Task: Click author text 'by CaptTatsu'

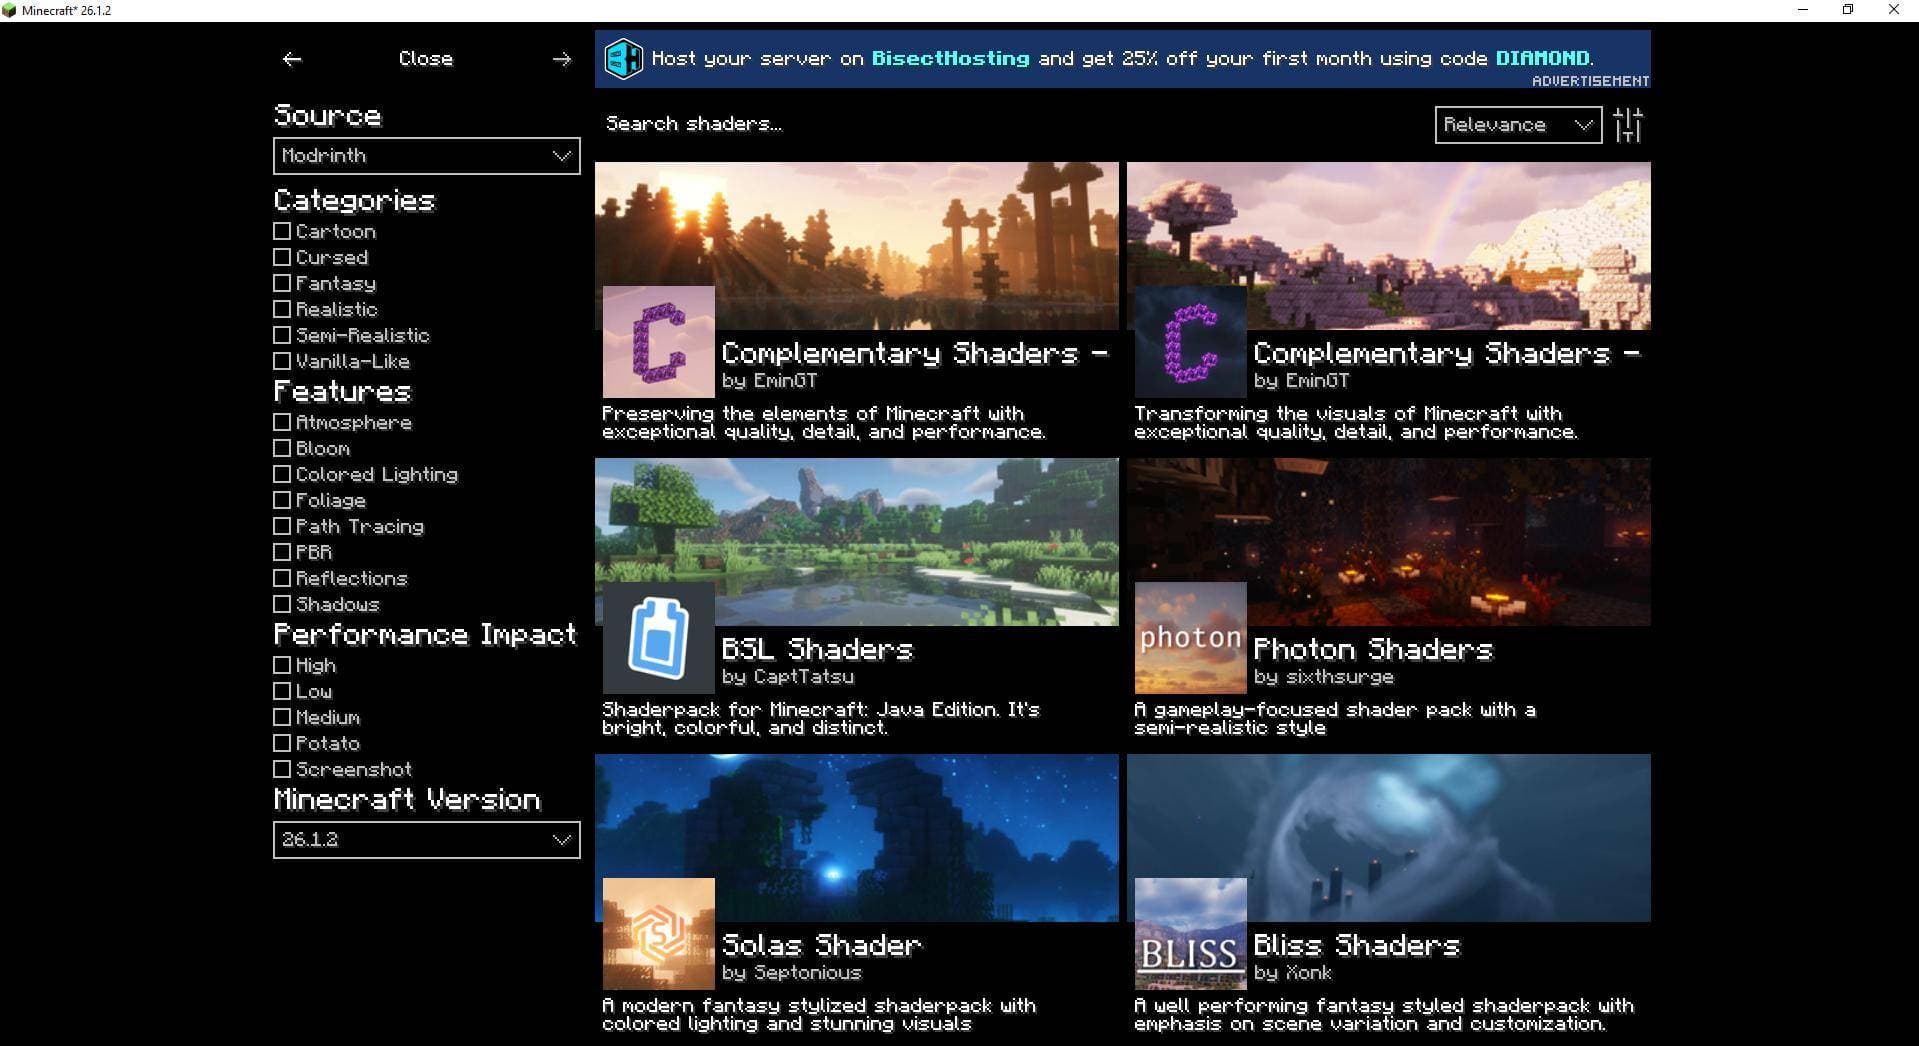Action: point(788,677)
